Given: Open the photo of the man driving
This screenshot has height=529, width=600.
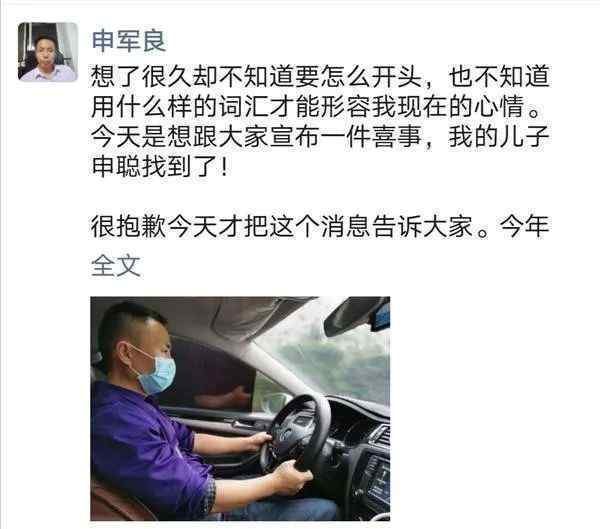Looking at the screenshot, I should pos(240,408).
